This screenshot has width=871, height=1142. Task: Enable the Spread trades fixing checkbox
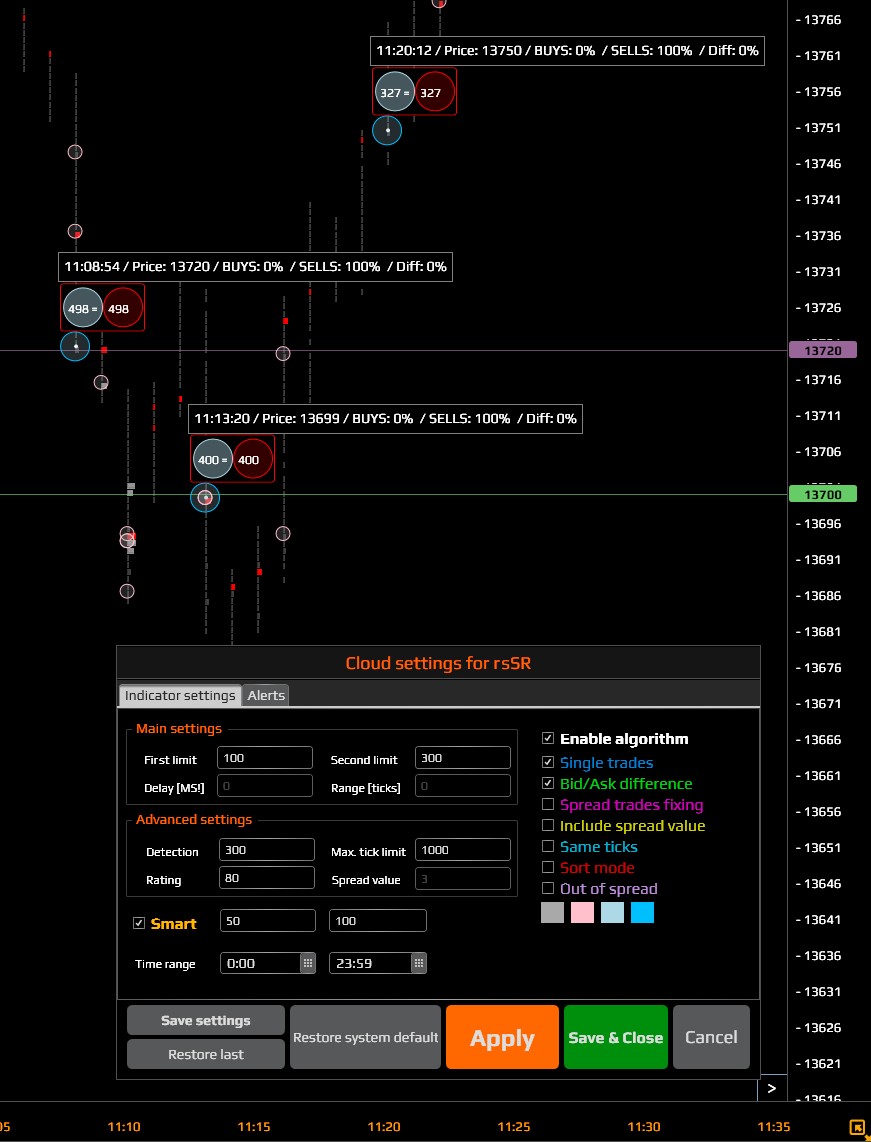click(548, 805)
